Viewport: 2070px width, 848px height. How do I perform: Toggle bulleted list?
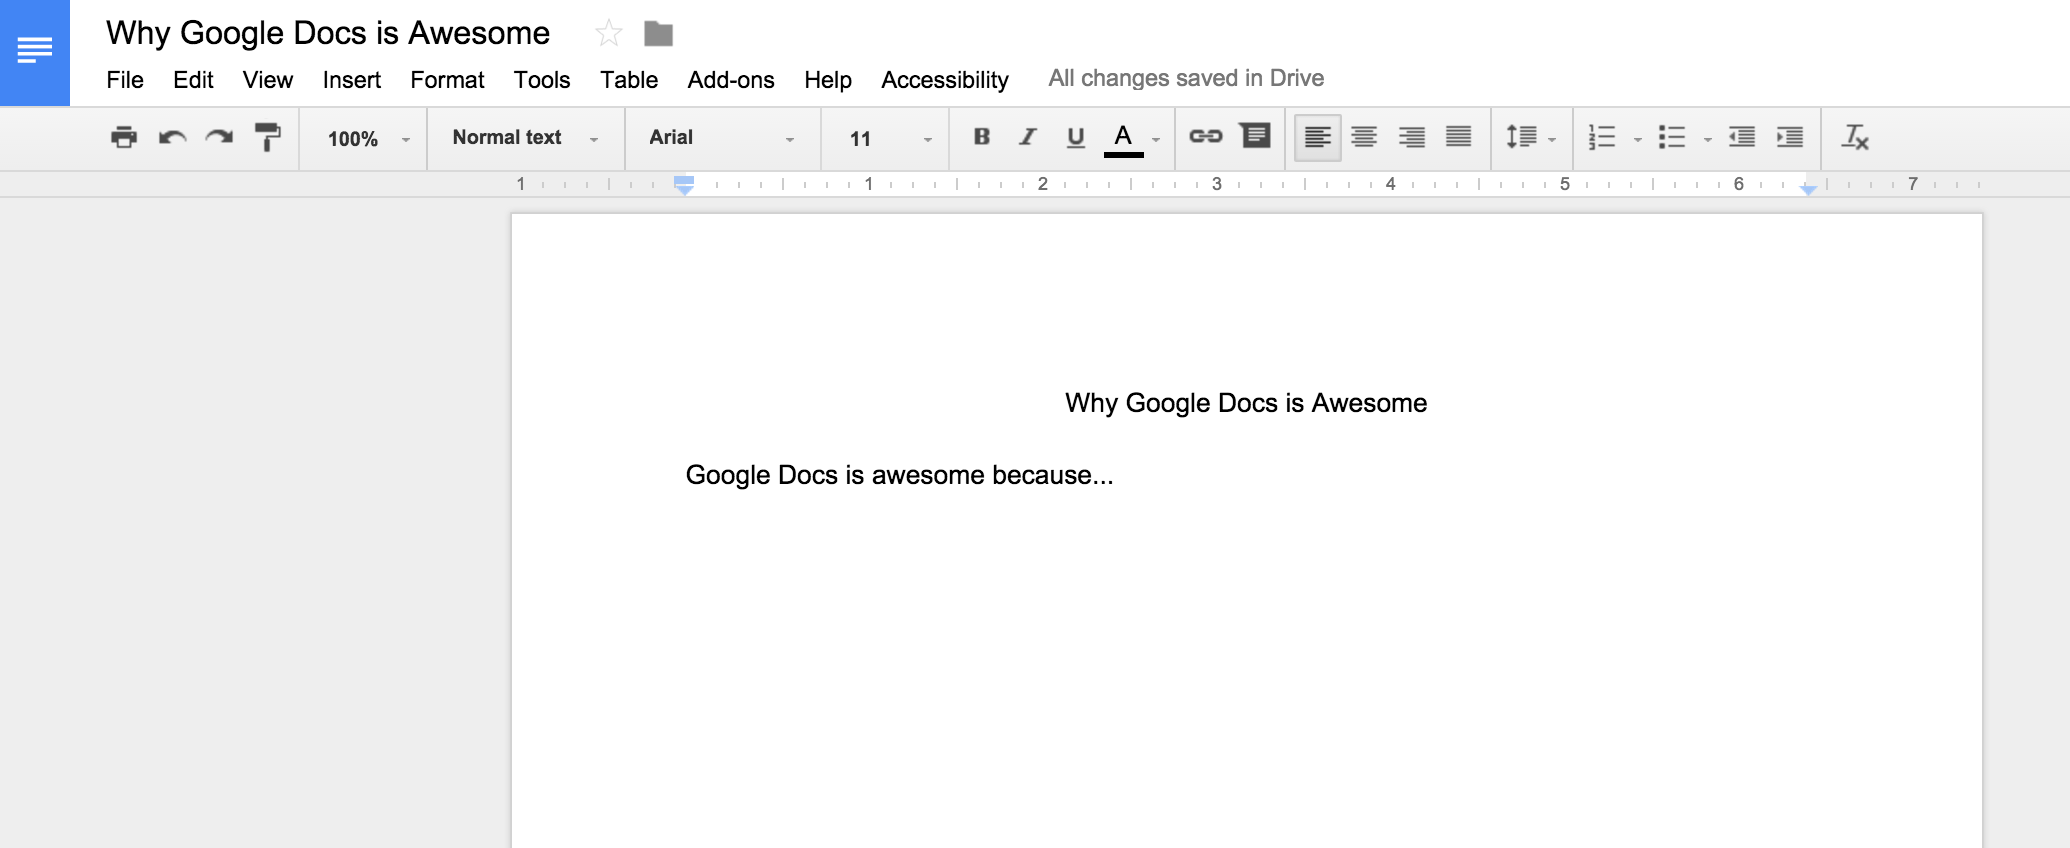tap(1672, 137)
